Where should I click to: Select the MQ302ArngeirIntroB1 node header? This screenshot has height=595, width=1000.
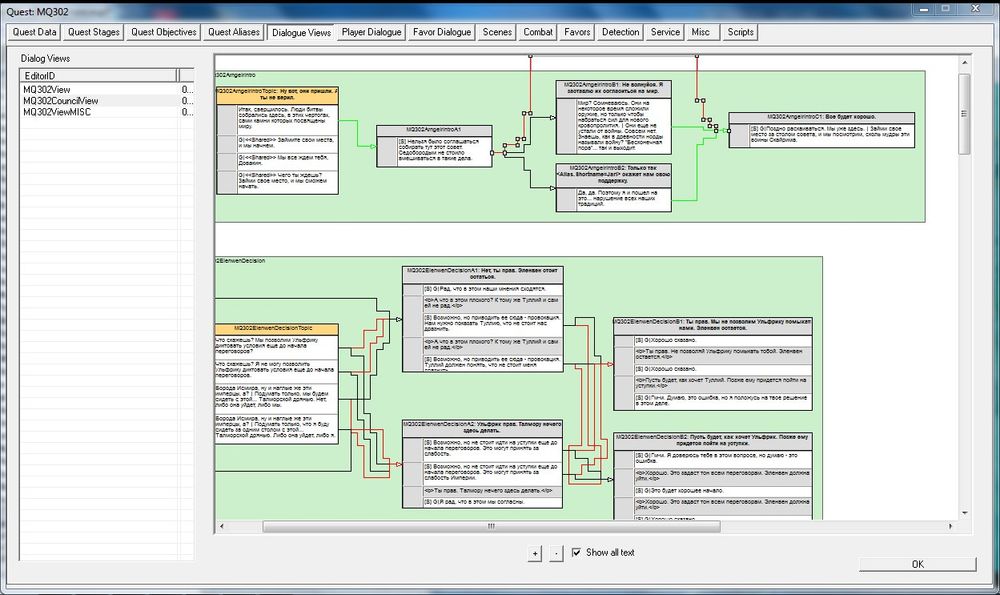click(614, 88)
